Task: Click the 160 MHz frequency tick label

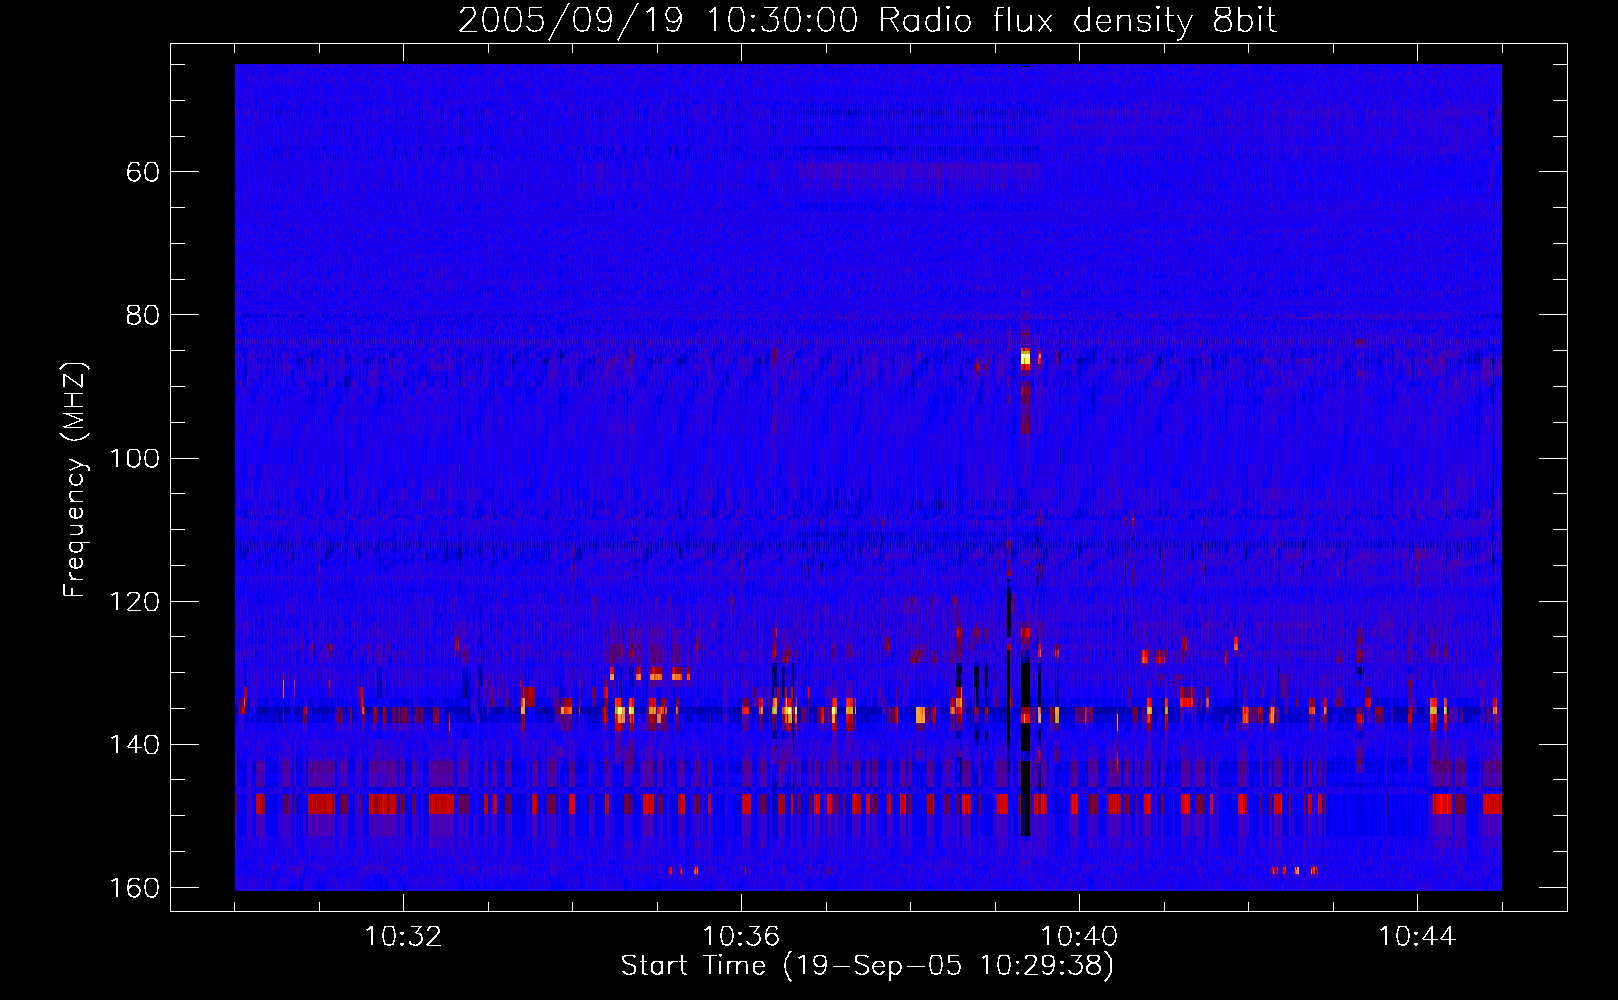Action: pyautogui.click(x=135, y=888)
